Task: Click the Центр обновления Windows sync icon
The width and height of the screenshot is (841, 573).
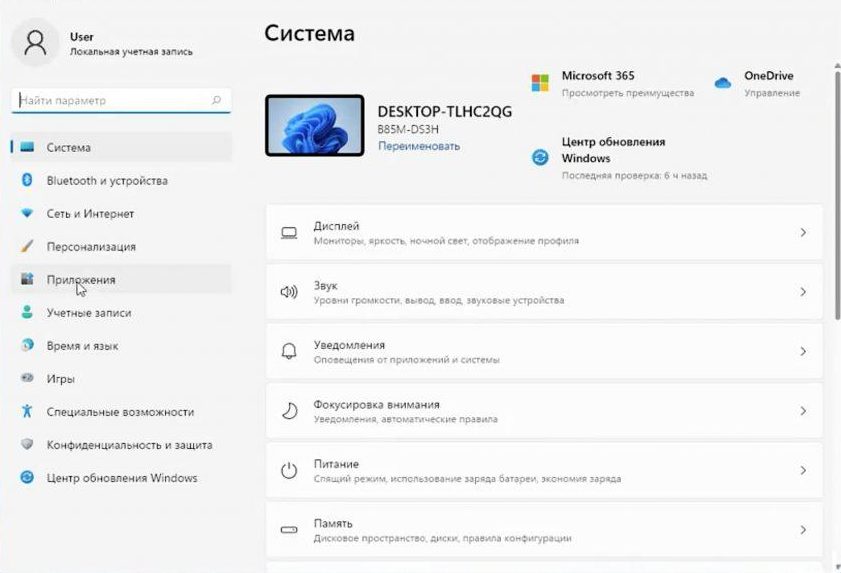Action: coord(540,157)
